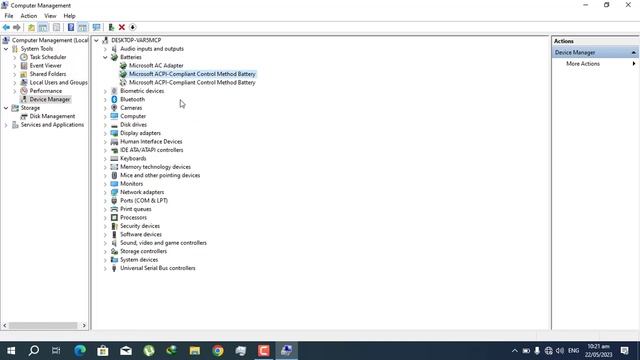Open notification center in system tray
640x360 pixels.
coord(624,351)
